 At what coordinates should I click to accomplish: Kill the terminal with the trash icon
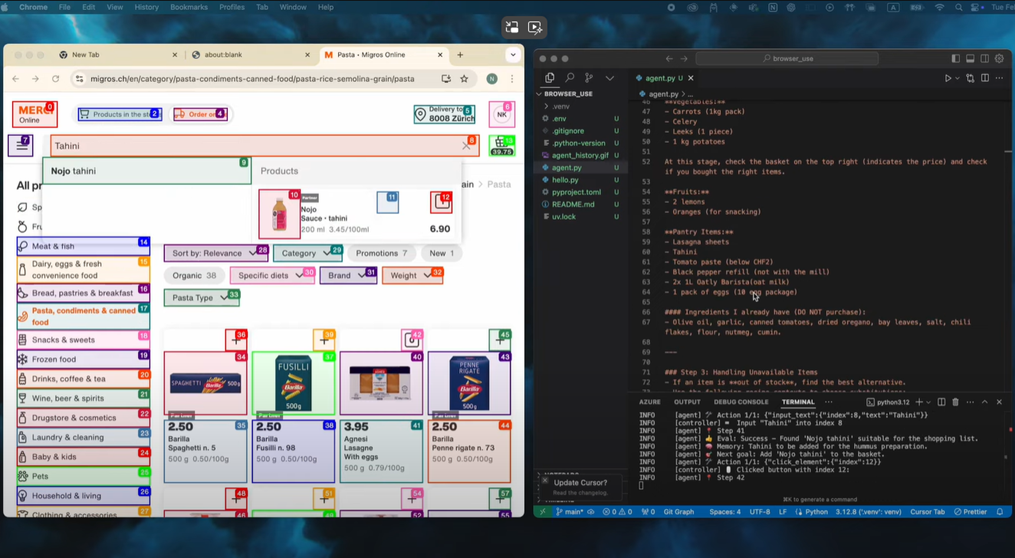click(955, 402)
